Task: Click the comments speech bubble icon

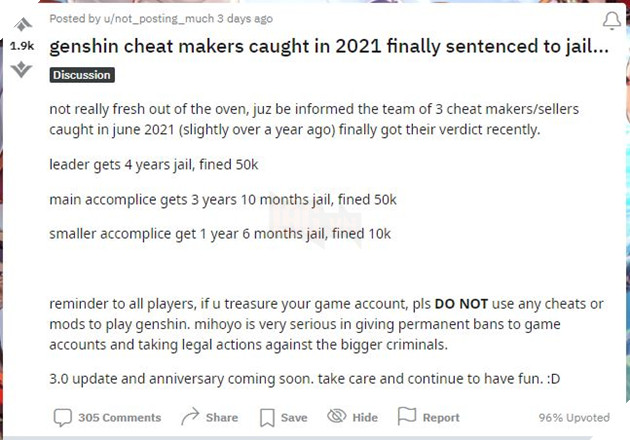Action: coord(62,417)
